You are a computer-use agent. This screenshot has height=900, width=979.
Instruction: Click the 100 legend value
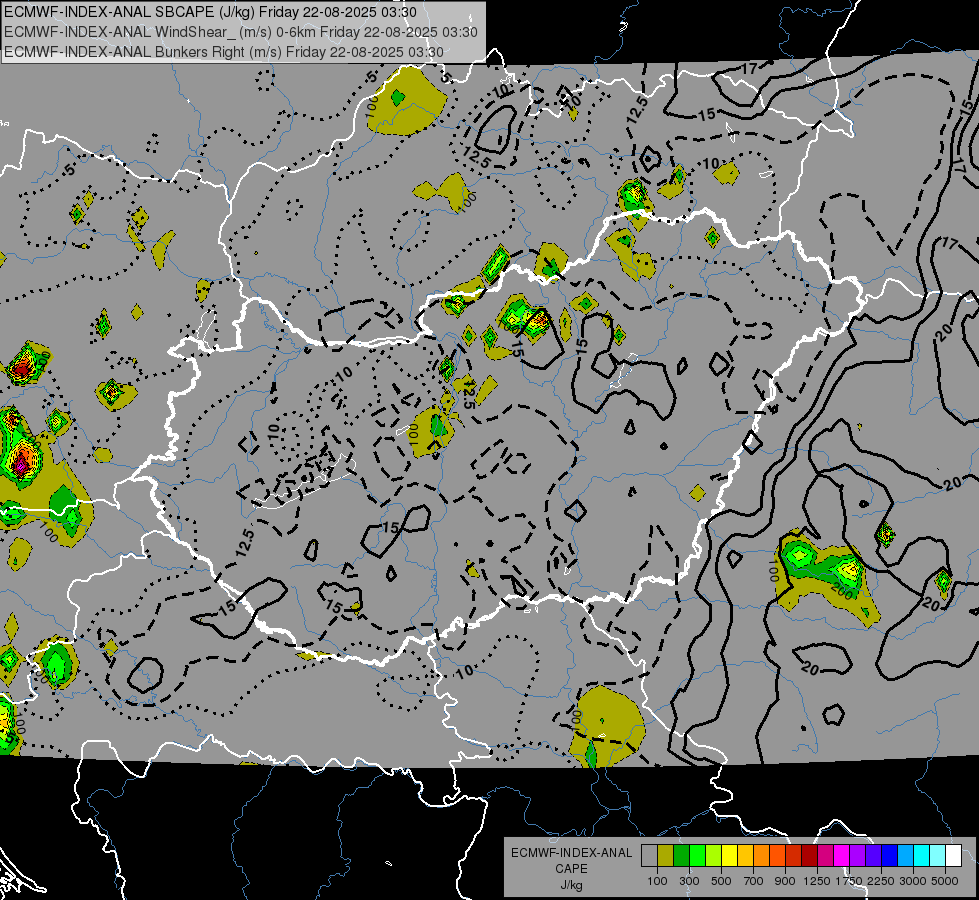(657, 881)
